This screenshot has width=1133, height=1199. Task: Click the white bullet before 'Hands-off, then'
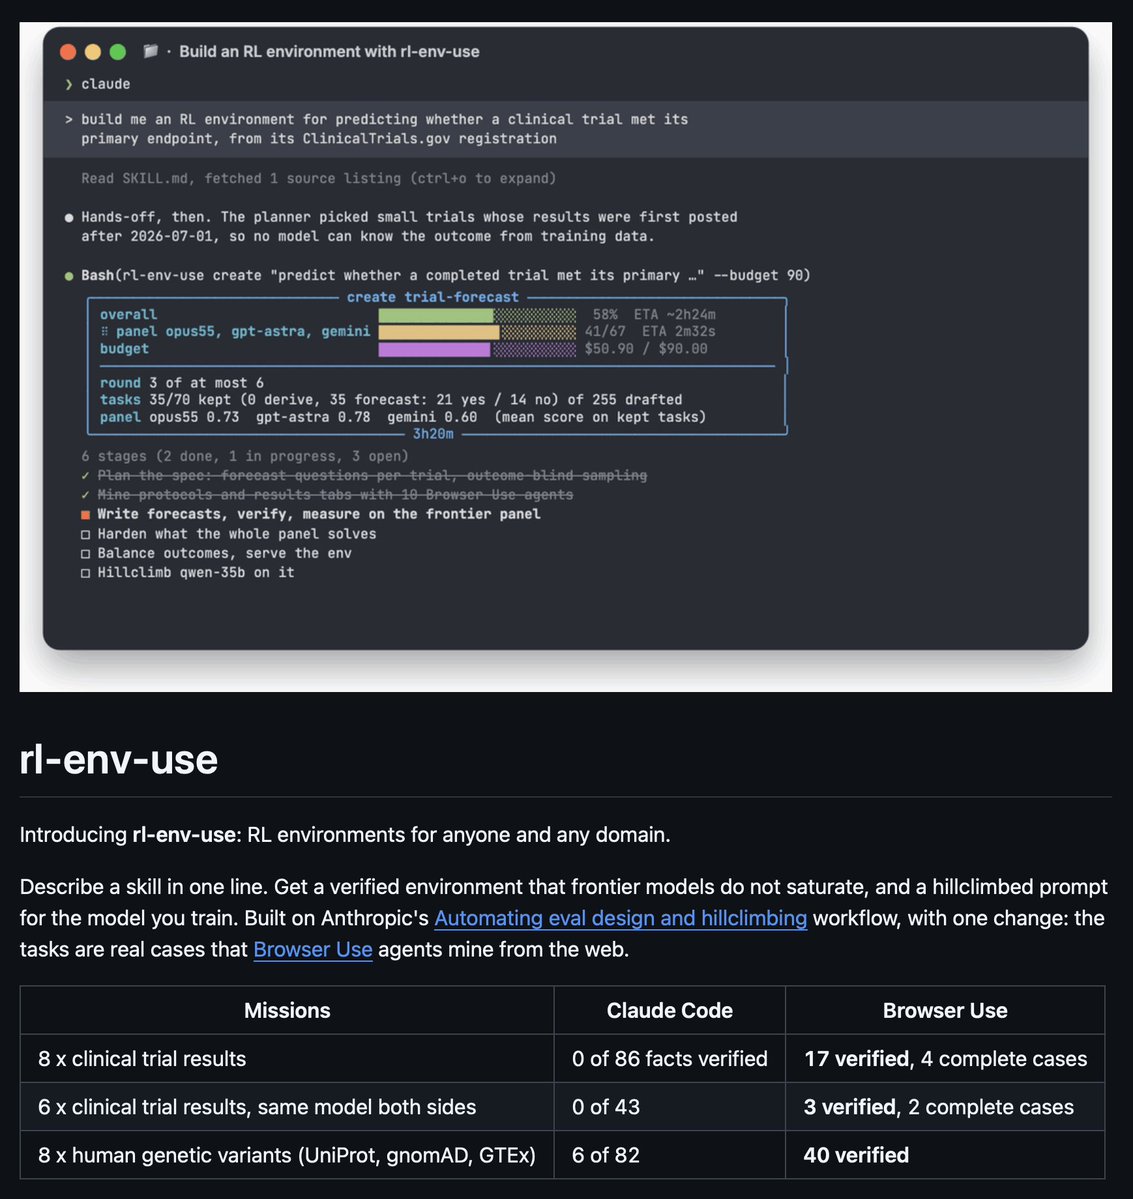point(69,218)
